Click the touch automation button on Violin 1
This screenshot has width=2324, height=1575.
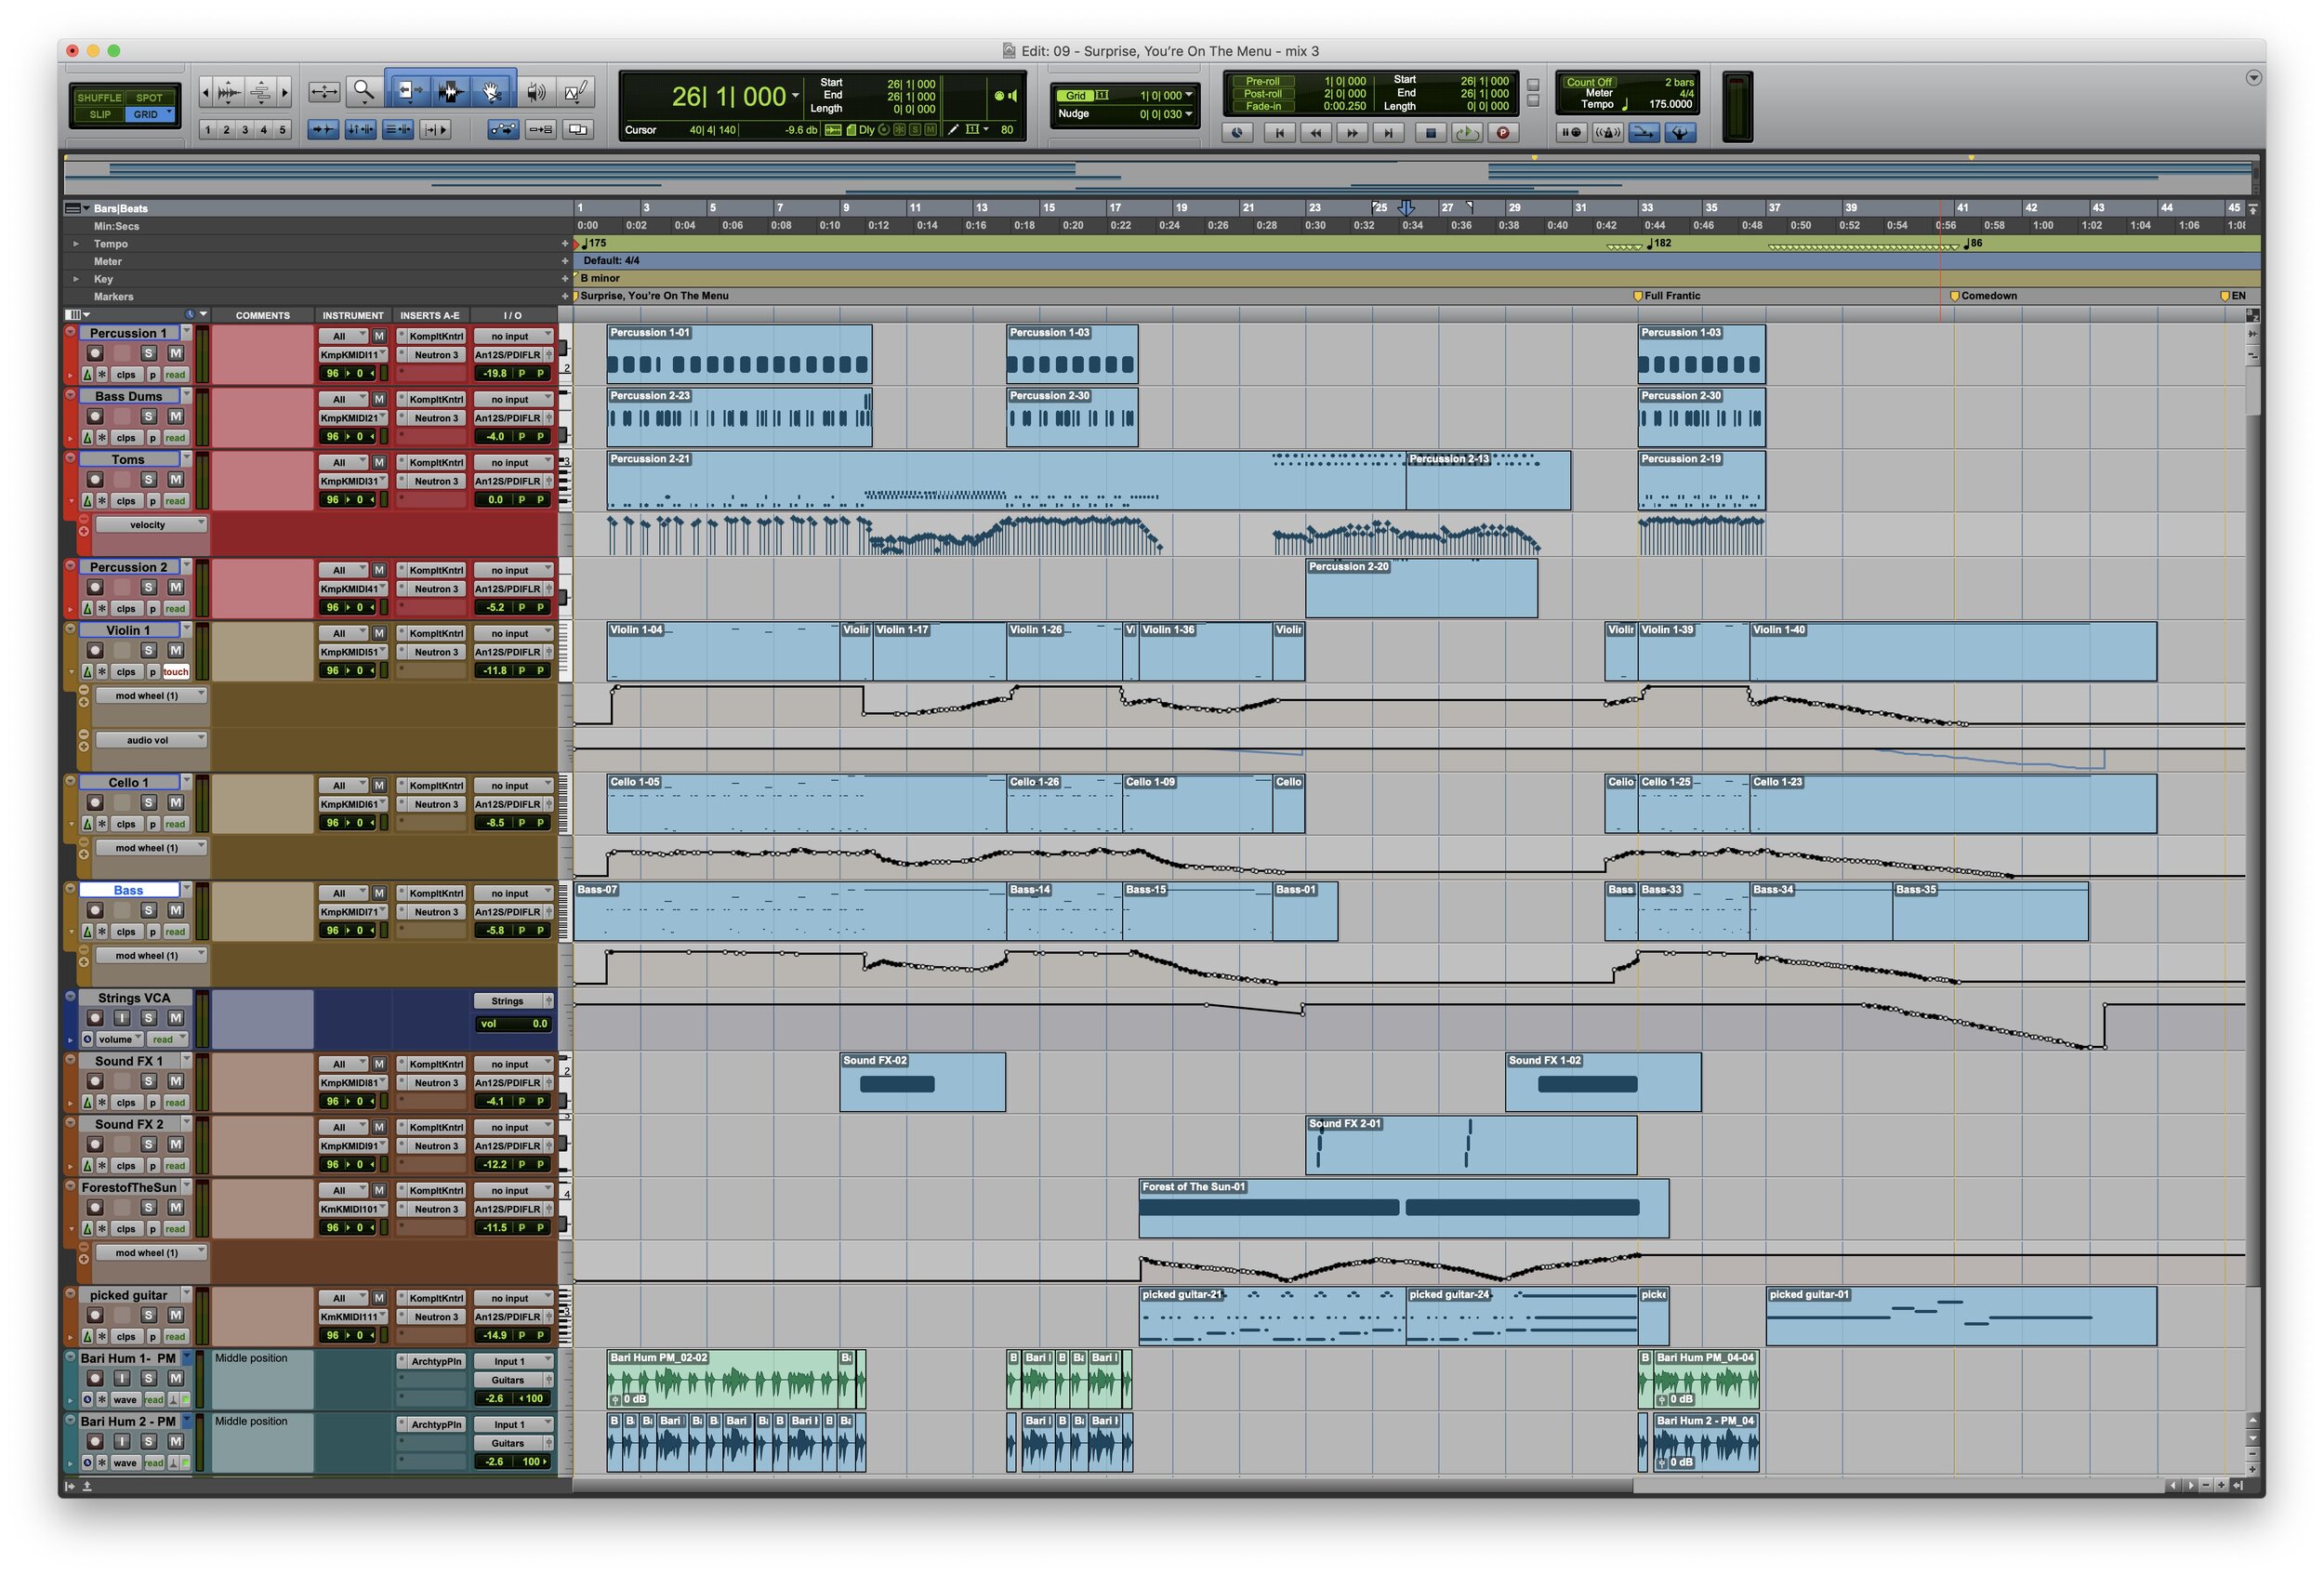click(x=175, y=671)
